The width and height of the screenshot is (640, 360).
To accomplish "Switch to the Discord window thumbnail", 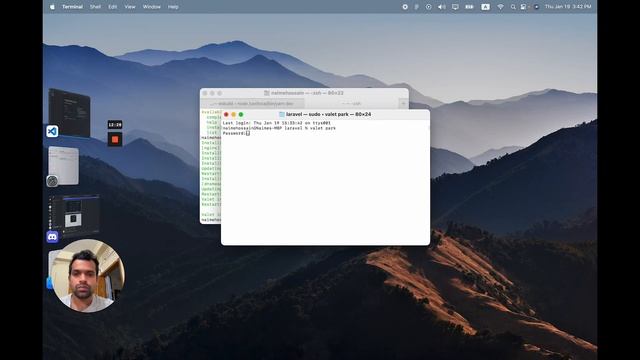I will (x=74, y=216).
